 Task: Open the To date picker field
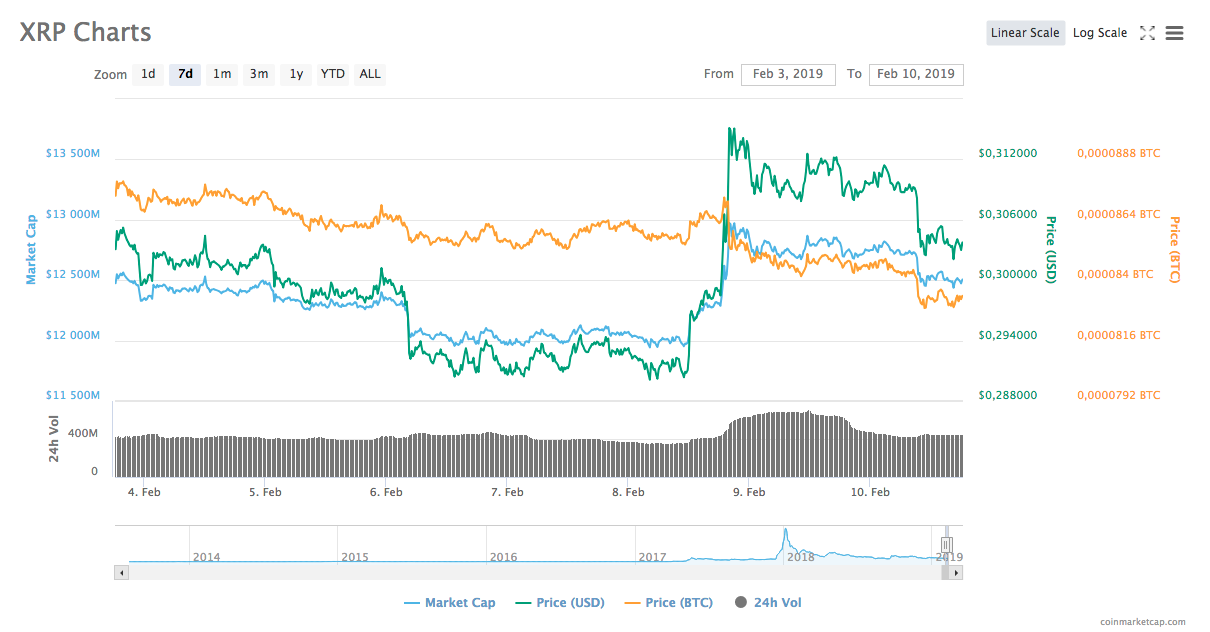click(x=916, y=74)
